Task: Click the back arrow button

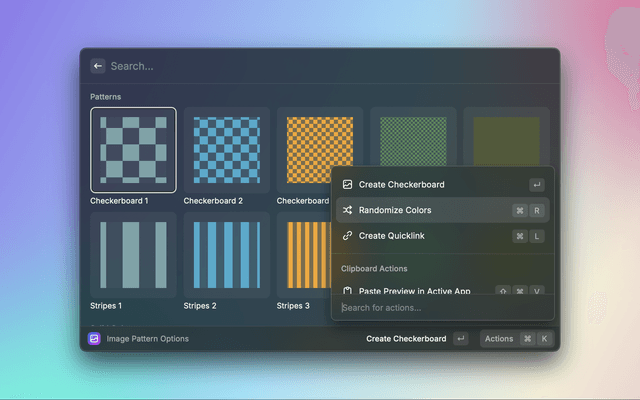Action: click(x=98, y=66)
